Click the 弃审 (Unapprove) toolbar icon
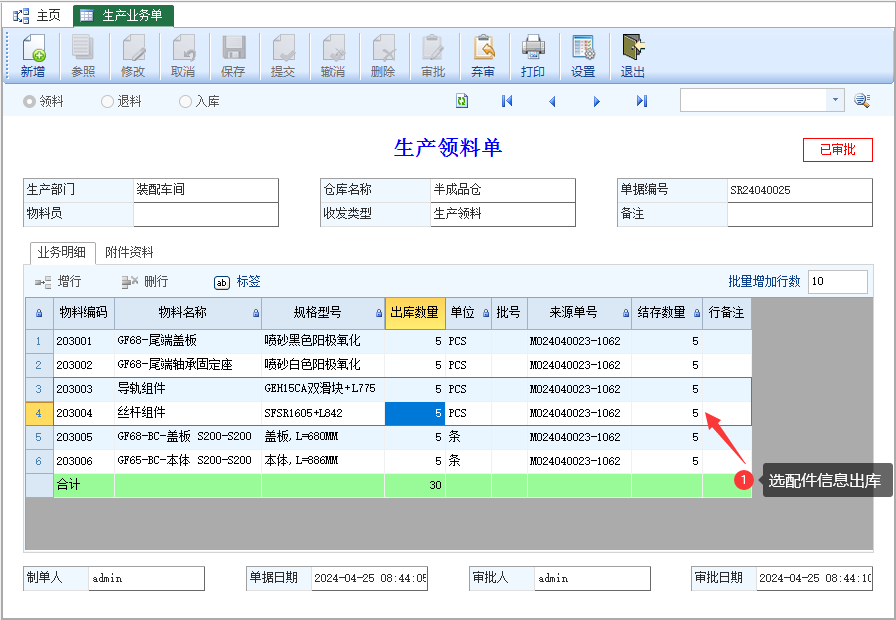This screenshot has width=896, height=620. click(483, 56)
